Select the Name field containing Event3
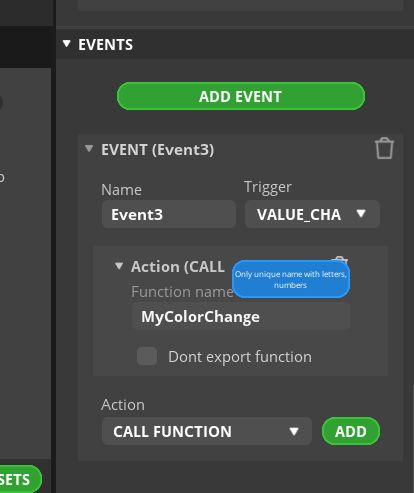The width and height of the screenshot is (414, 493). point(169,214)
